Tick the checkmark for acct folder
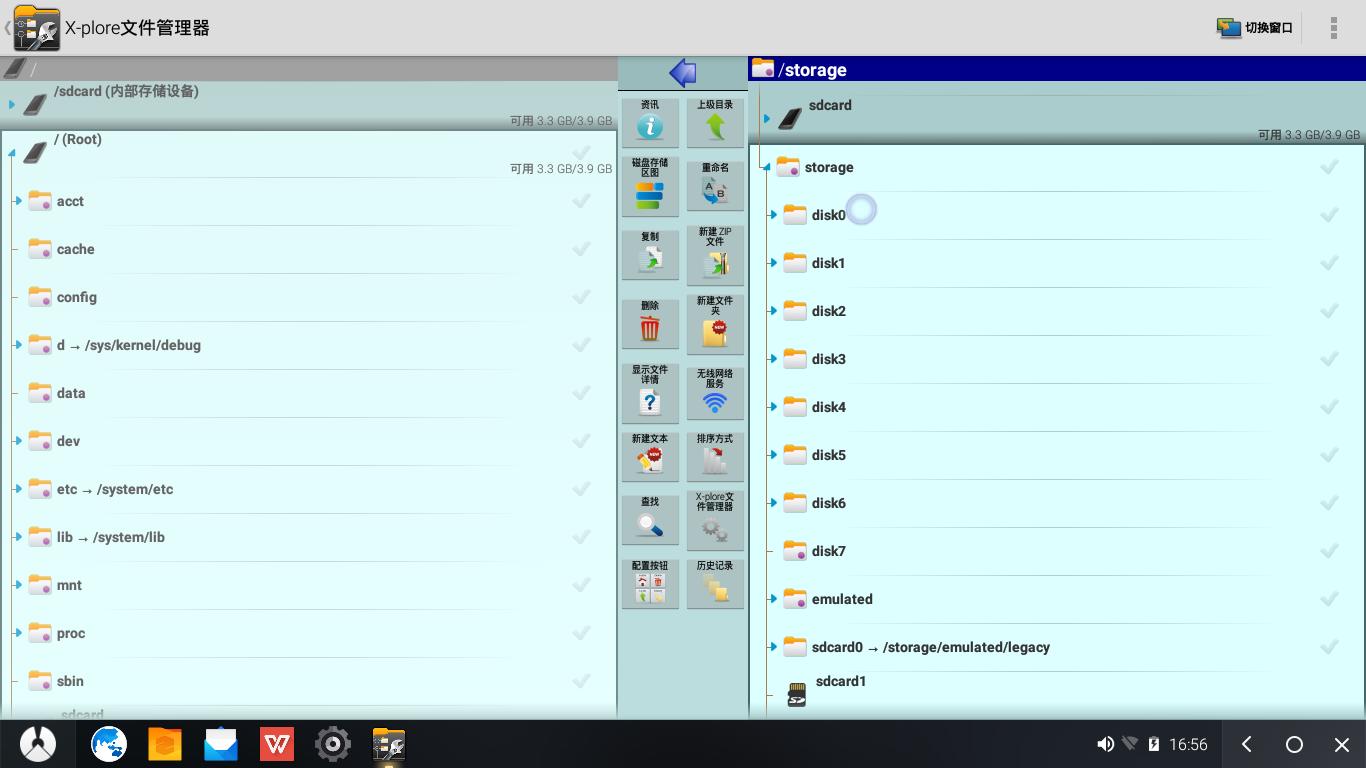Screen dimensions: 1366x768 click(581, 201)
